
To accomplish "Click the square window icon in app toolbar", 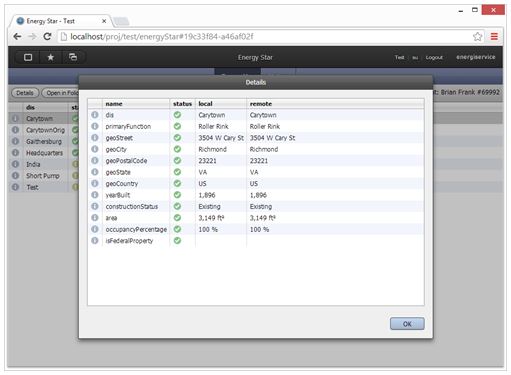I will click(28, 57).
